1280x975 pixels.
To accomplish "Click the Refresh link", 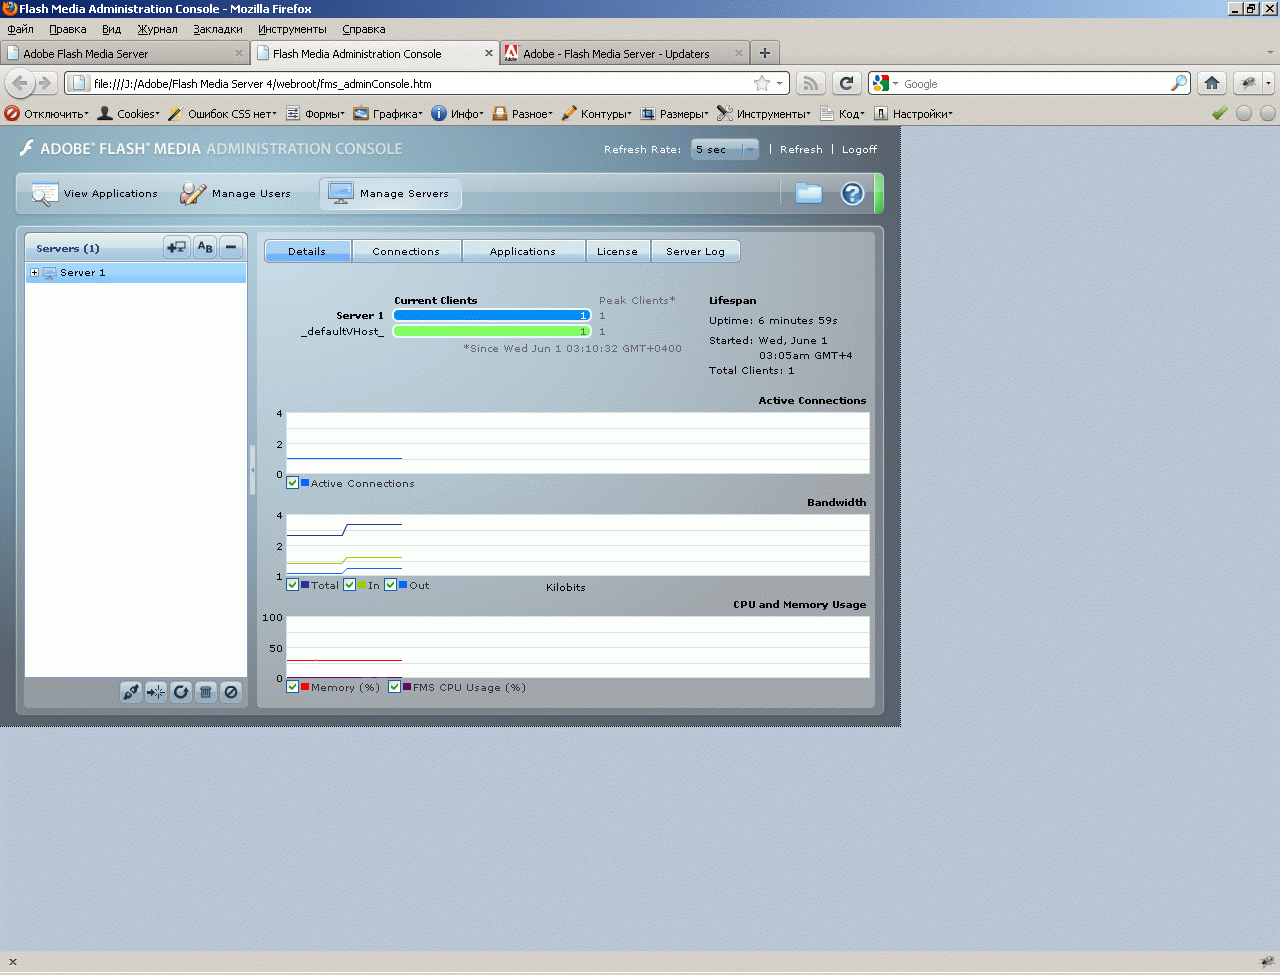I will (801, 149).
